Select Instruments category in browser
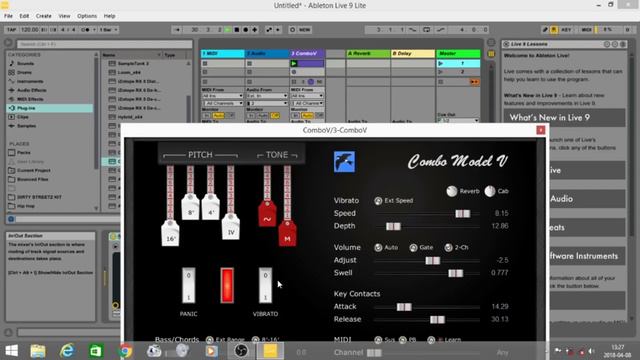 point(30,81)
